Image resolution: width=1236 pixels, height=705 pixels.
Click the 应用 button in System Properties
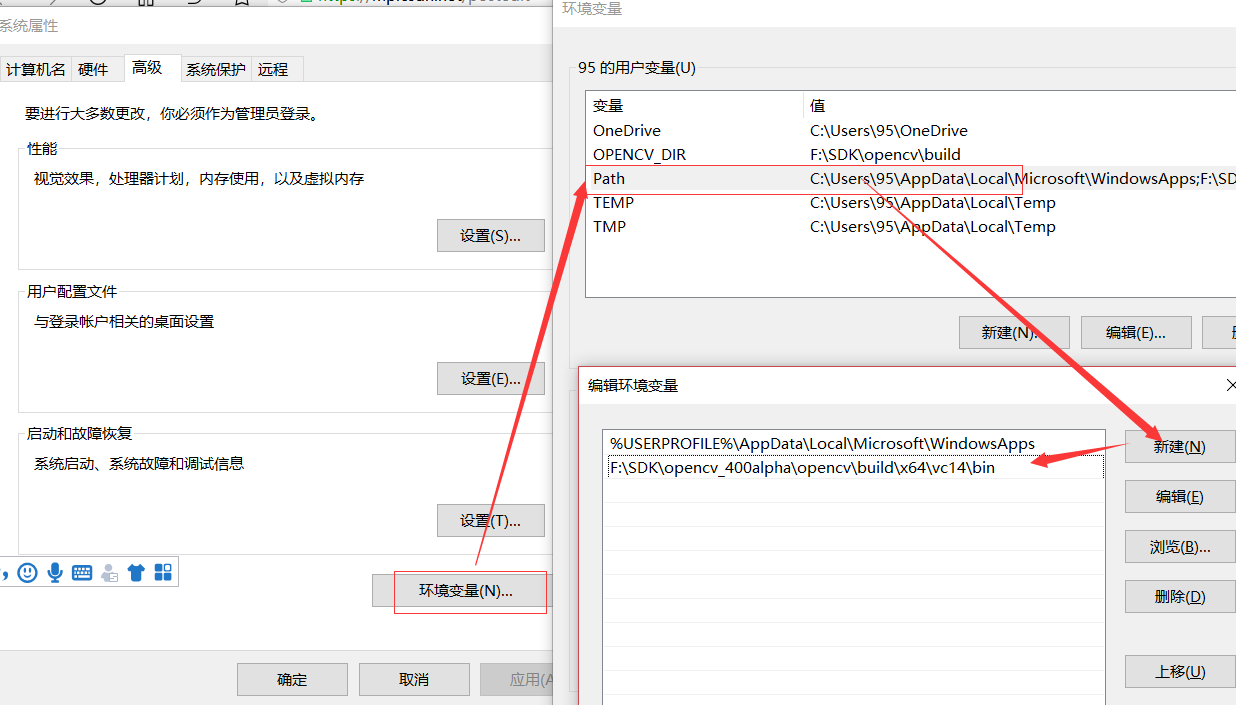(x=517, y=679)
